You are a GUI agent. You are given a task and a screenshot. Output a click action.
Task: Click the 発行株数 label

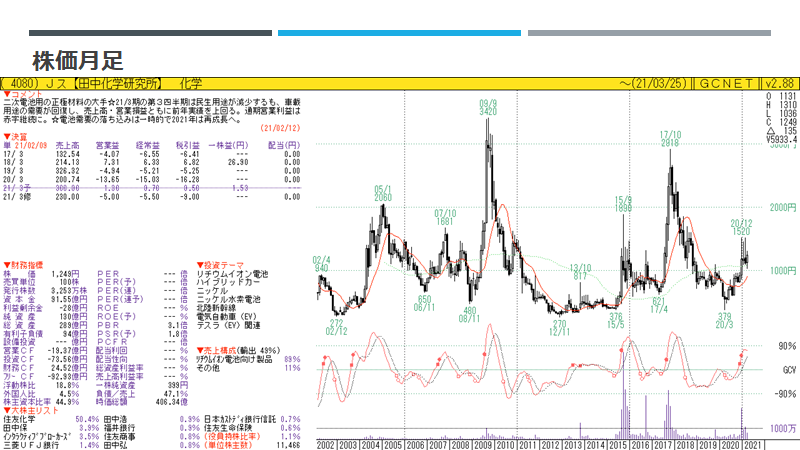[x=19, y=291]
